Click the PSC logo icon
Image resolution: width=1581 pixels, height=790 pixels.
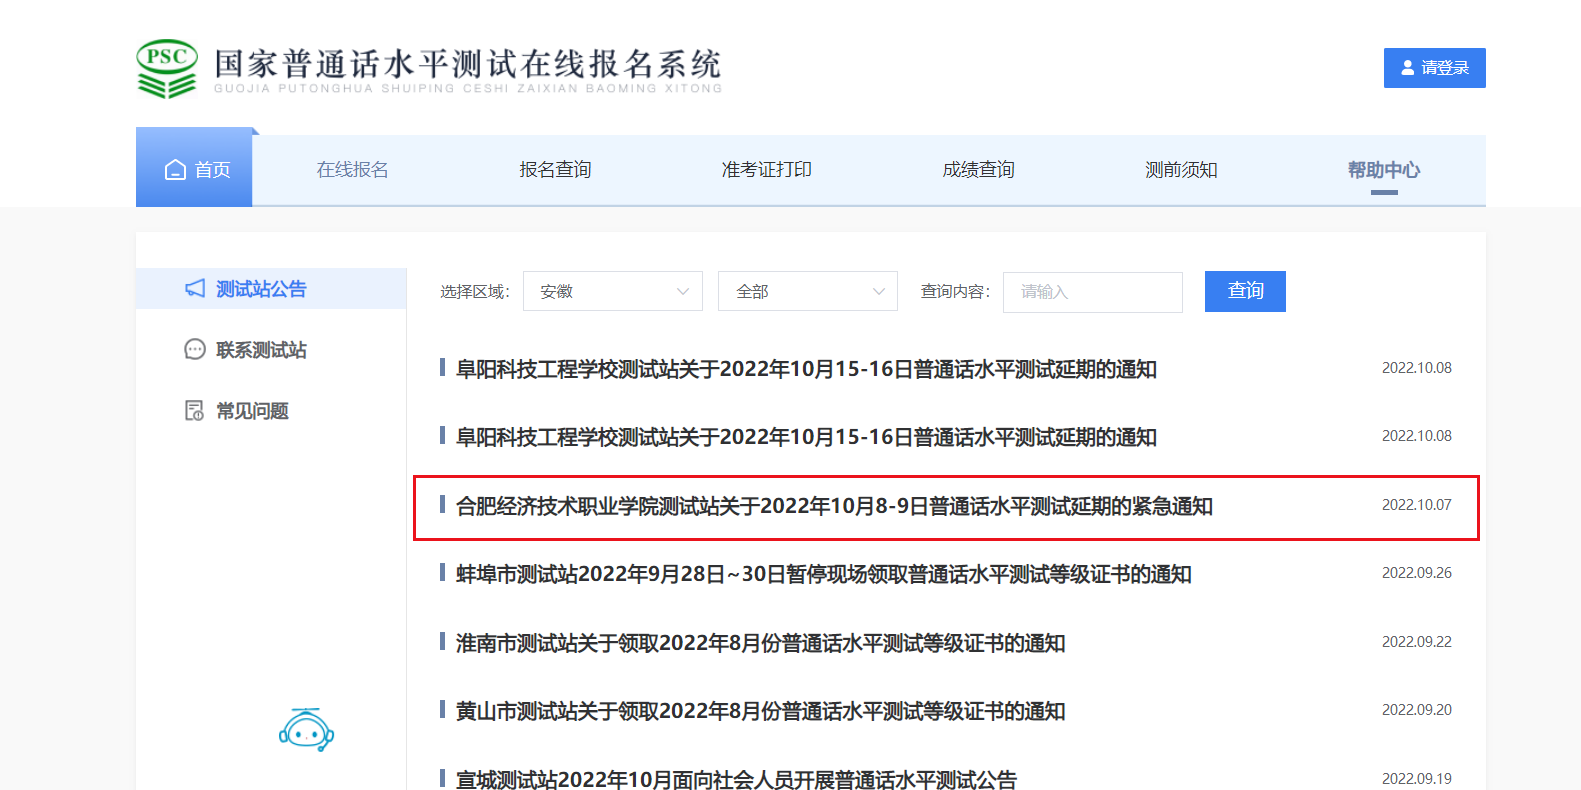click(x=167, y=68)
